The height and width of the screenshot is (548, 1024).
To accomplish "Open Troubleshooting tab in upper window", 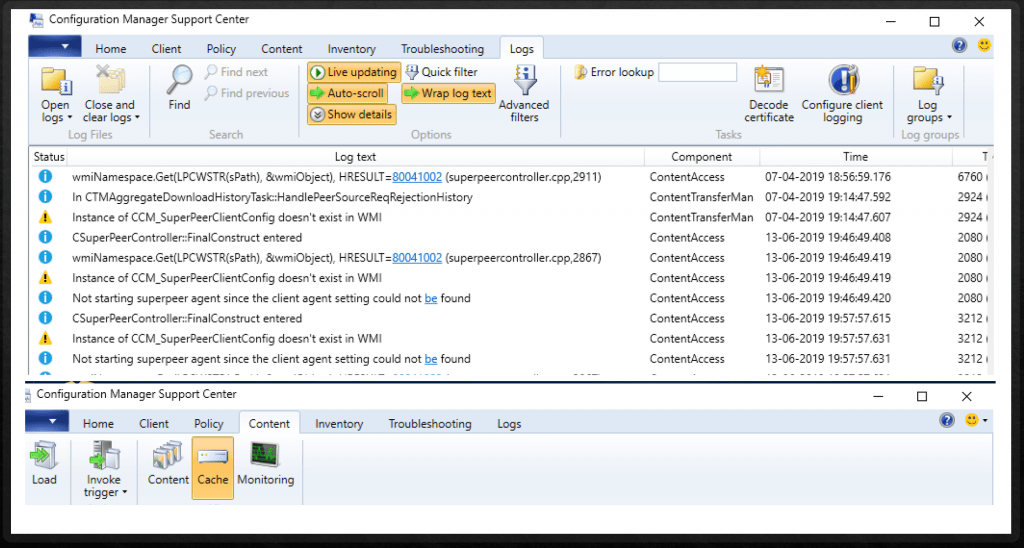I will coord(442,49).
